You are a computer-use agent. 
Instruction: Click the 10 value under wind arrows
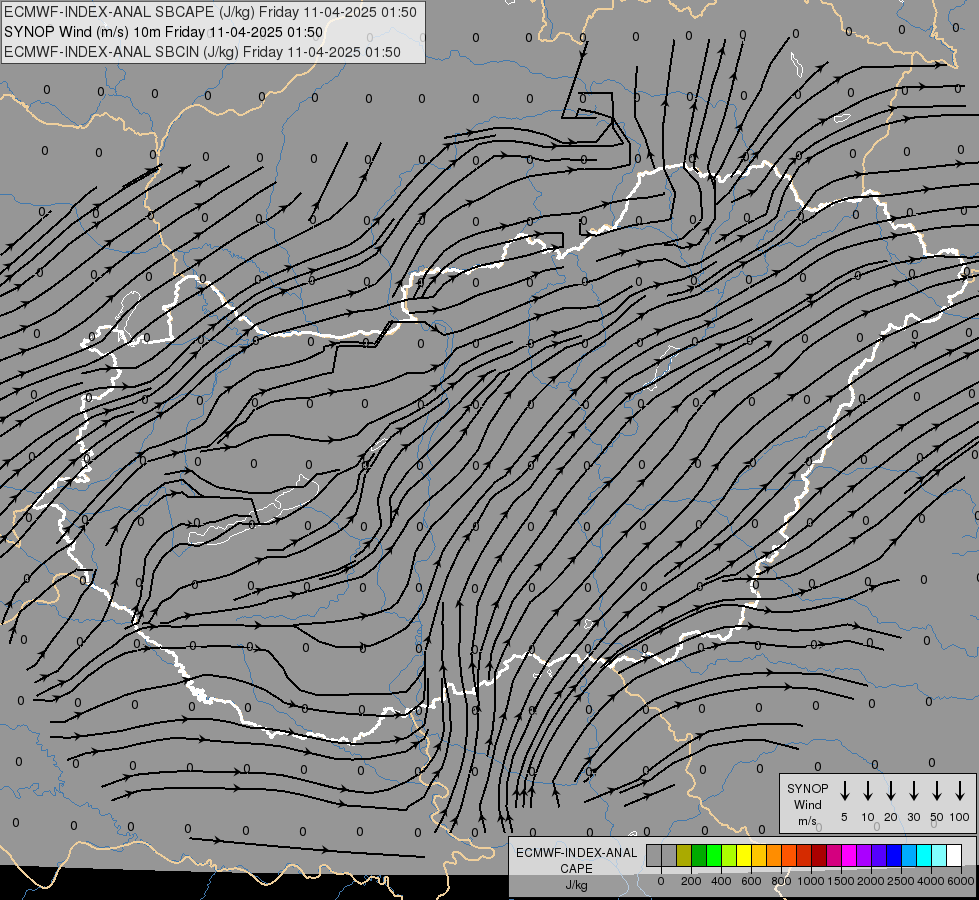(868, 817)
